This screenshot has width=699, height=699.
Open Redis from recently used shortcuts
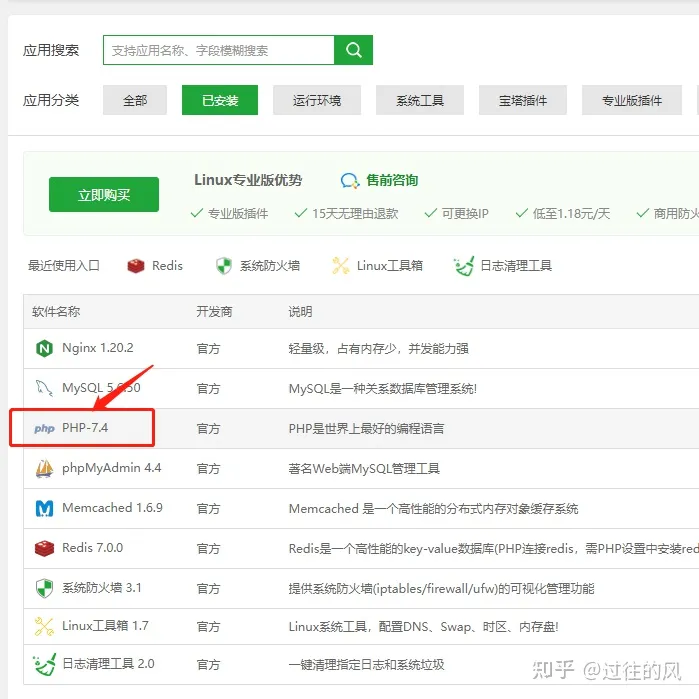click(155, 266)
